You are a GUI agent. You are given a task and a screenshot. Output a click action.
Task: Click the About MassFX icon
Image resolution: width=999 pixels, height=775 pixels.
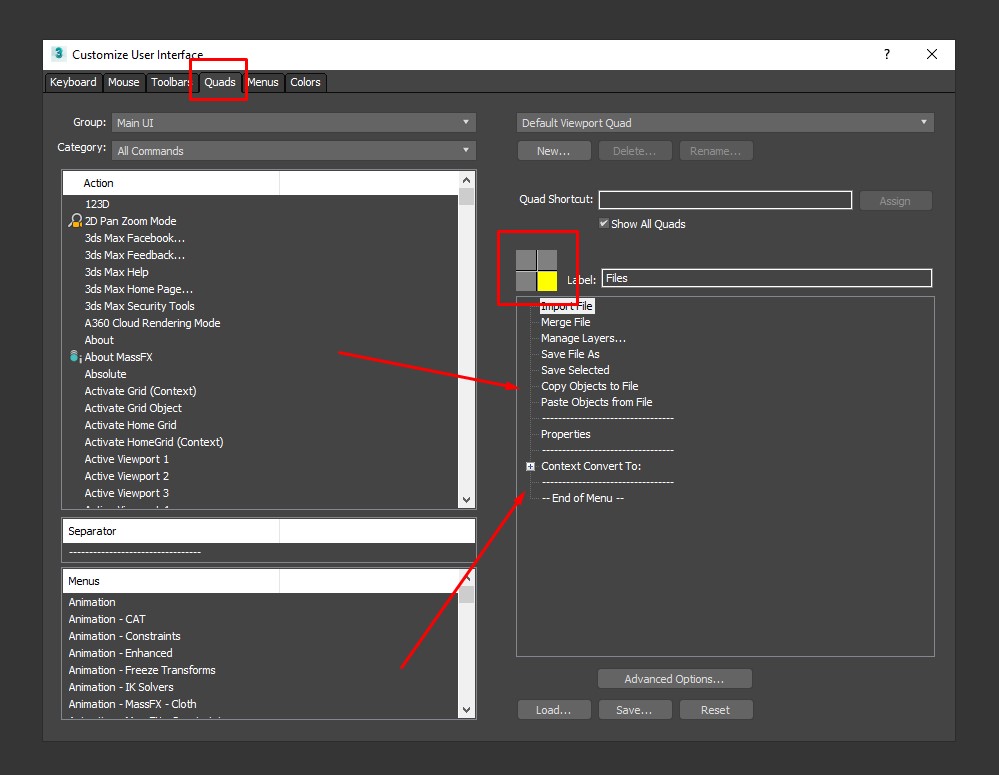click(x=75, y=357)
